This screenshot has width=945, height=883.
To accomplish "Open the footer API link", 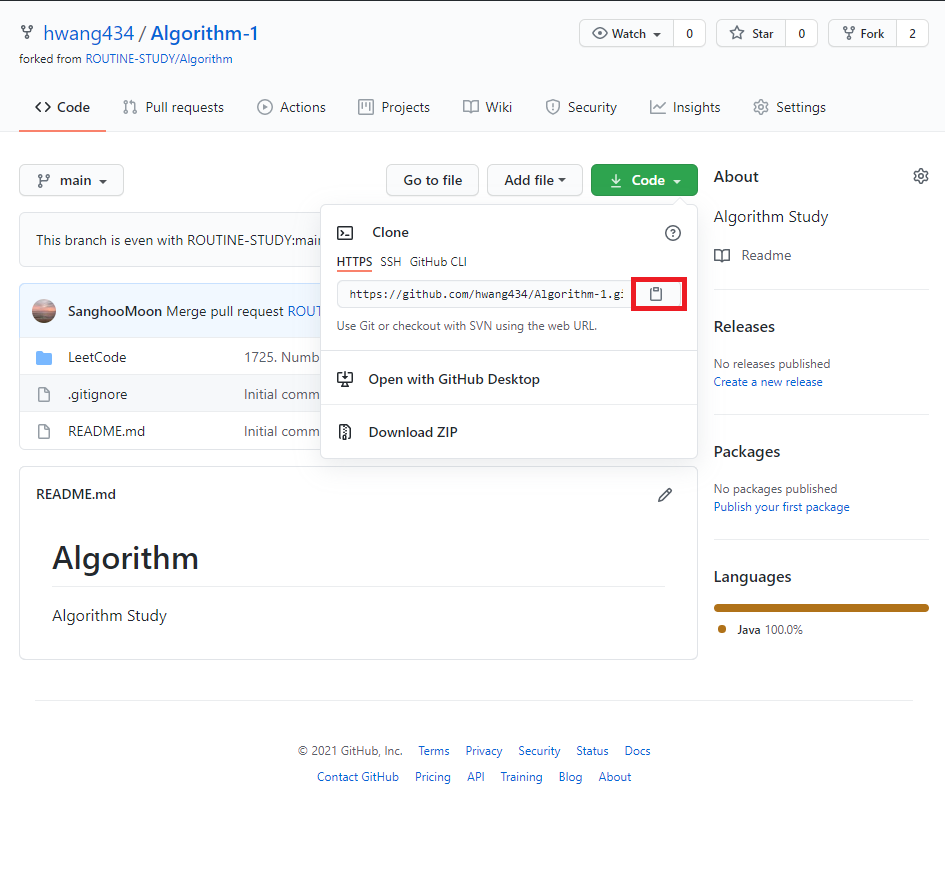I will pos(476,777).
